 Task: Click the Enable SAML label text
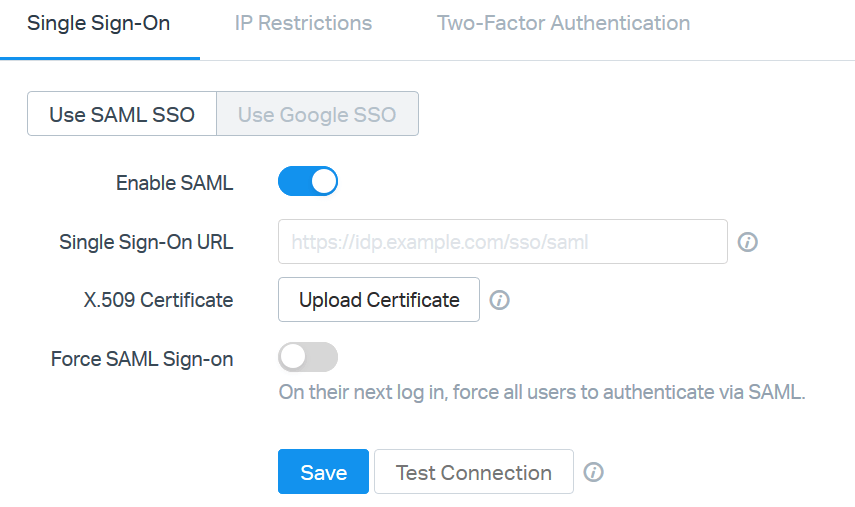[x=174, y=183]
